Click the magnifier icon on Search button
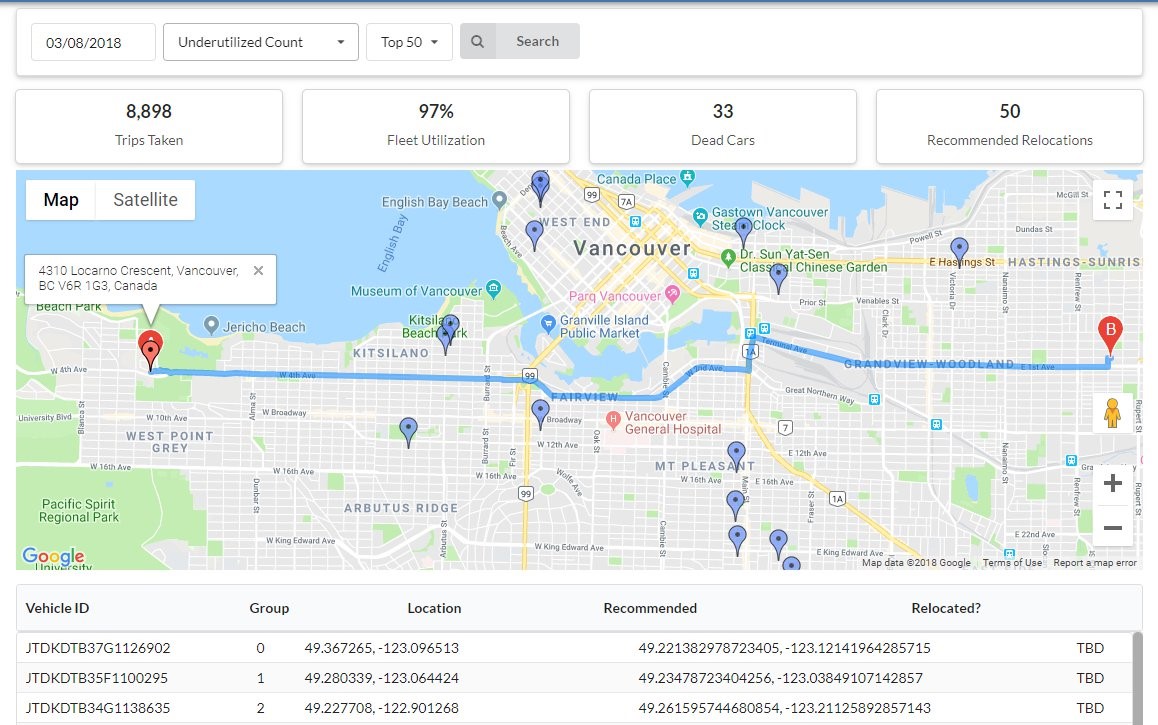Screen dimensions: 1158x725 pyautogui.click(x=478, y=41)
